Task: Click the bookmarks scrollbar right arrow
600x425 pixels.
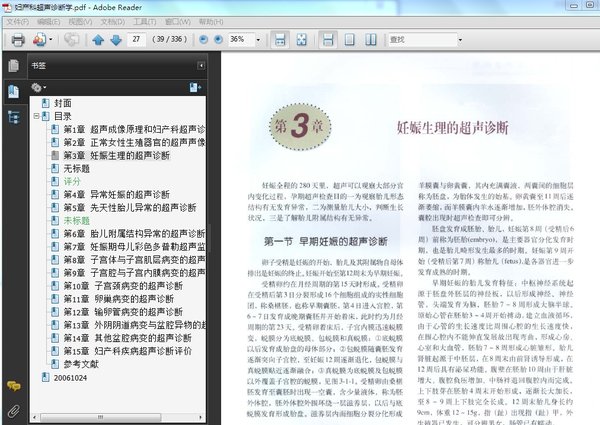Action: [201, 417]
